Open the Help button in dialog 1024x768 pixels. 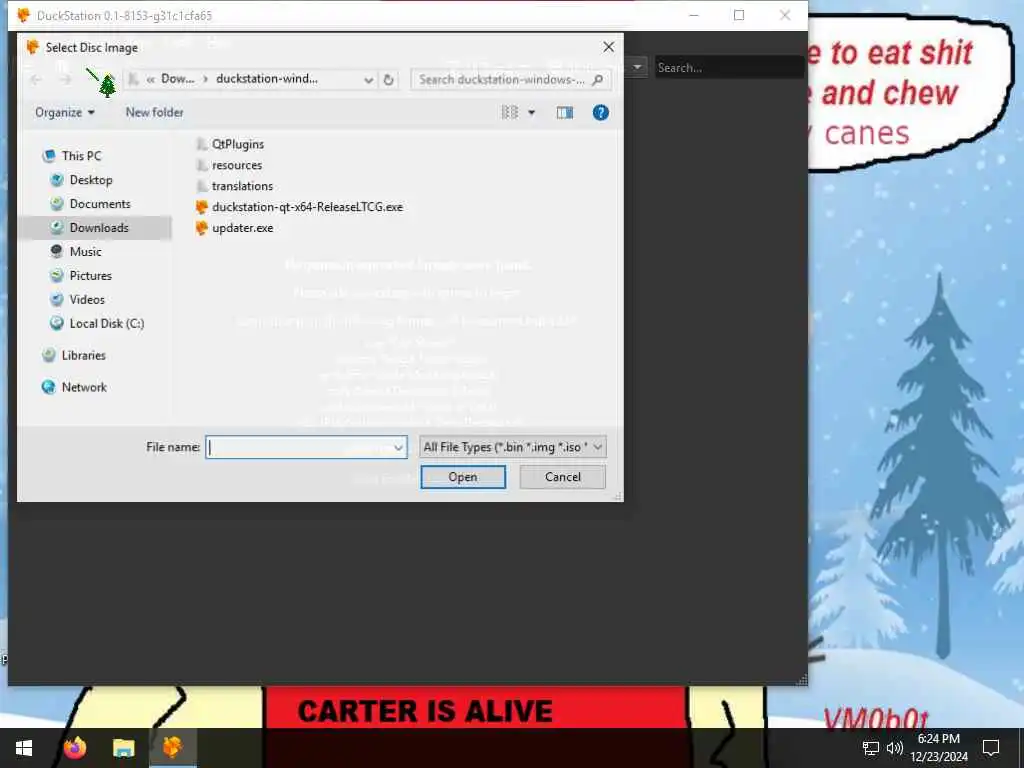600,113
